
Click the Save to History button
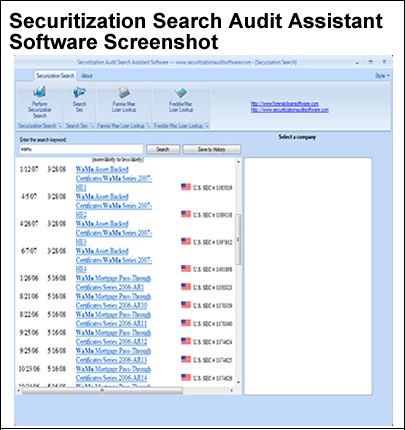212,149
